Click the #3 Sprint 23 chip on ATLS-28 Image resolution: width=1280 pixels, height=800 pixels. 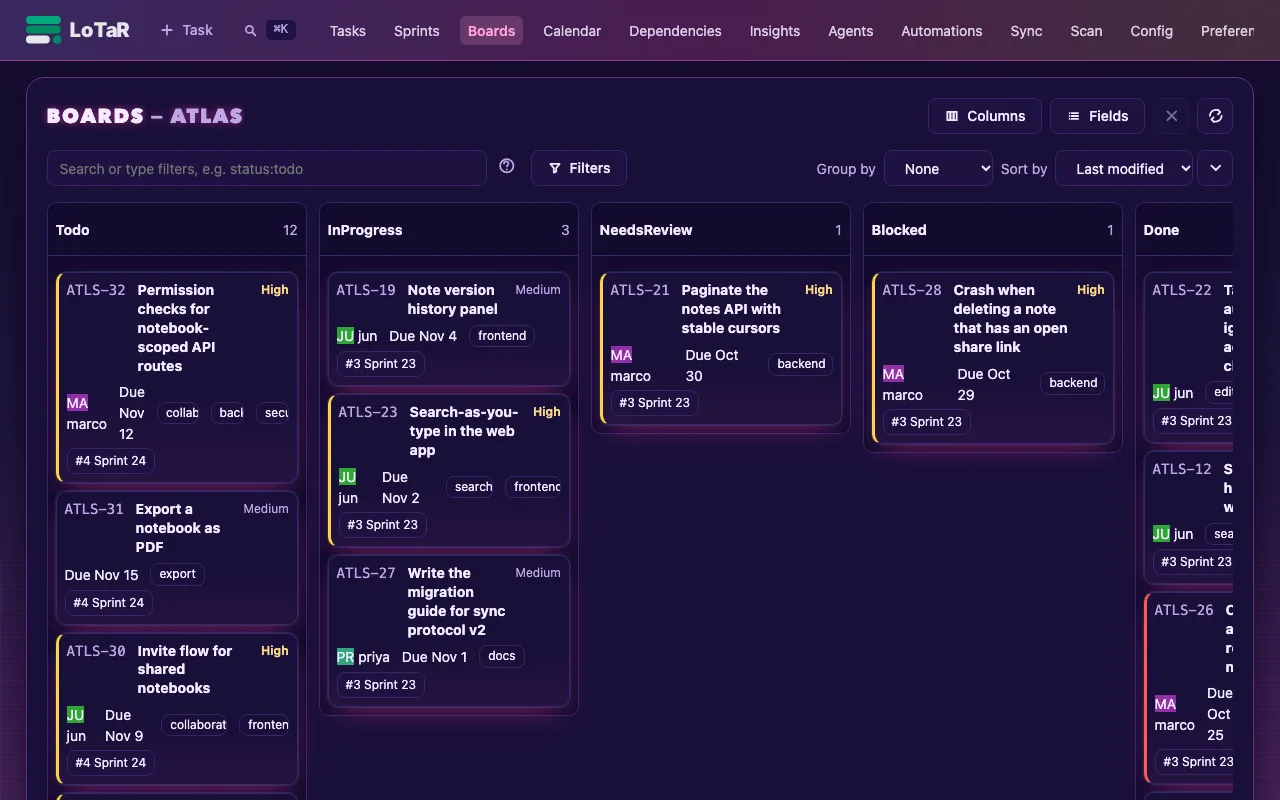tap(927, 422)
